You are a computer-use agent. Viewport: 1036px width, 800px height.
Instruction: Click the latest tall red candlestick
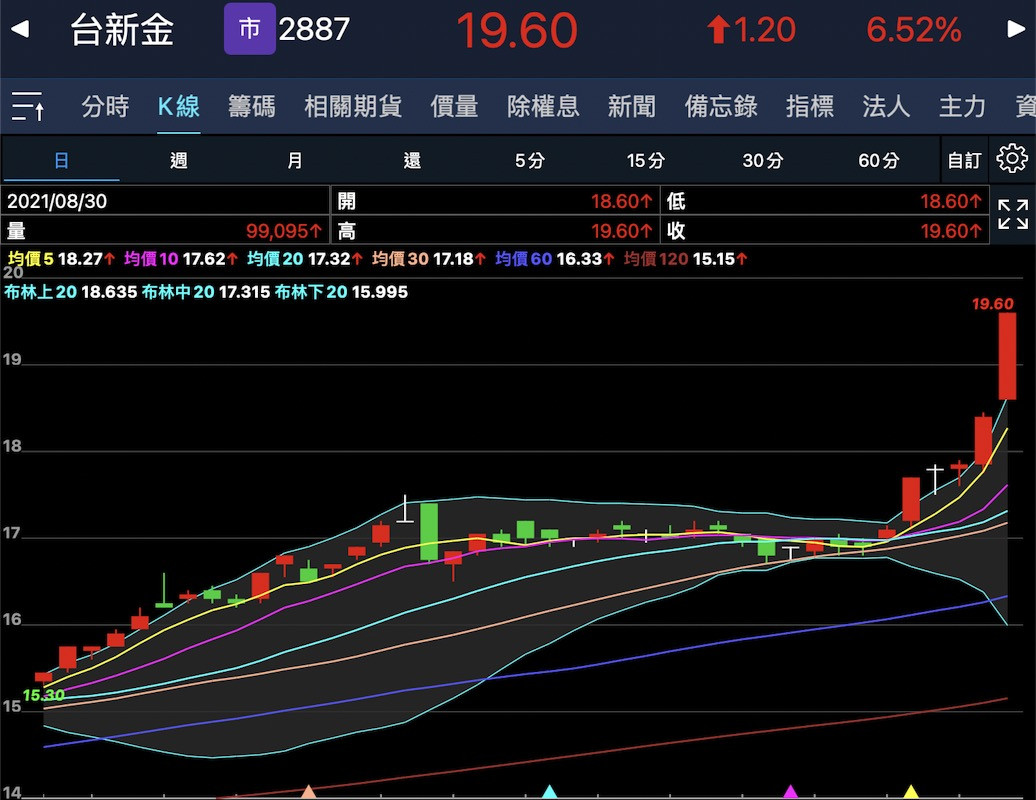[x=1007, y=355]
